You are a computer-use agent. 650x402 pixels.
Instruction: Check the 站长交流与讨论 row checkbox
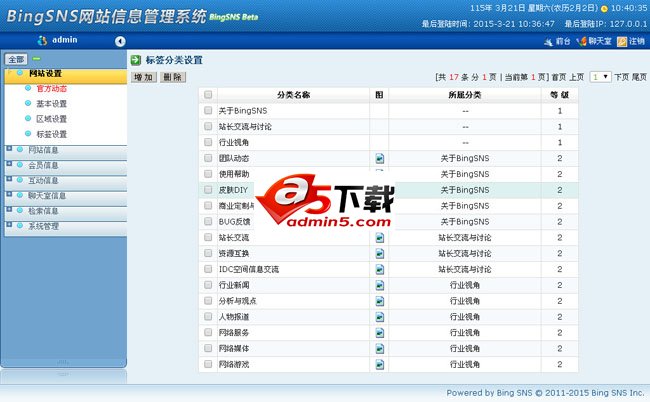(208, 126)
